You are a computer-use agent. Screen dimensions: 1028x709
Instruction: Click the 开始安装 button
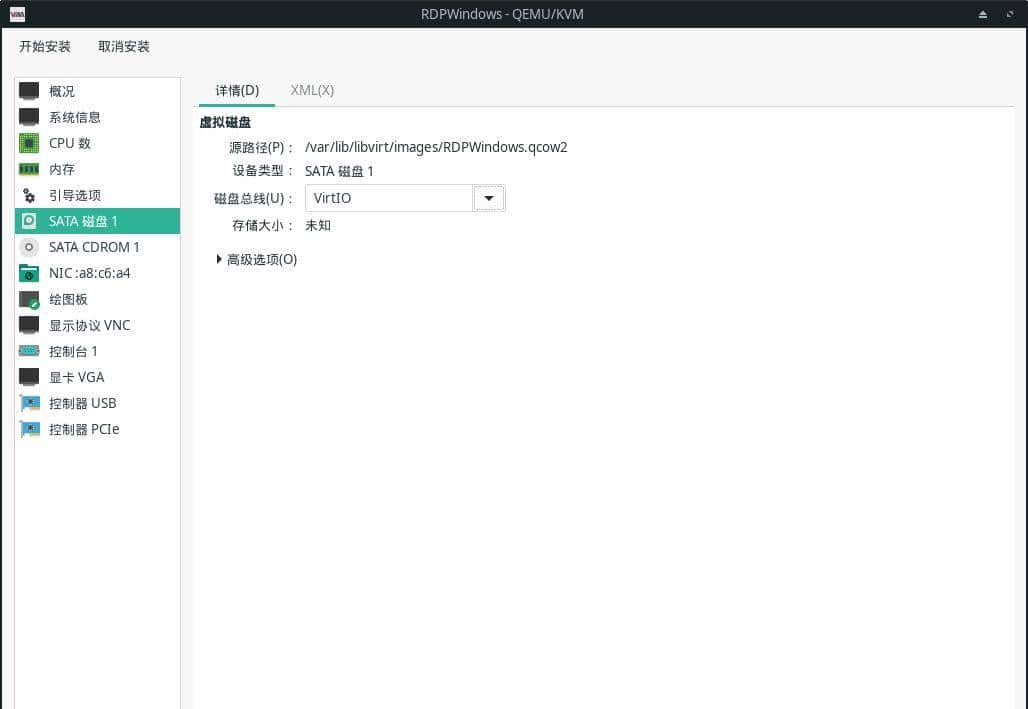click(44, 46)
